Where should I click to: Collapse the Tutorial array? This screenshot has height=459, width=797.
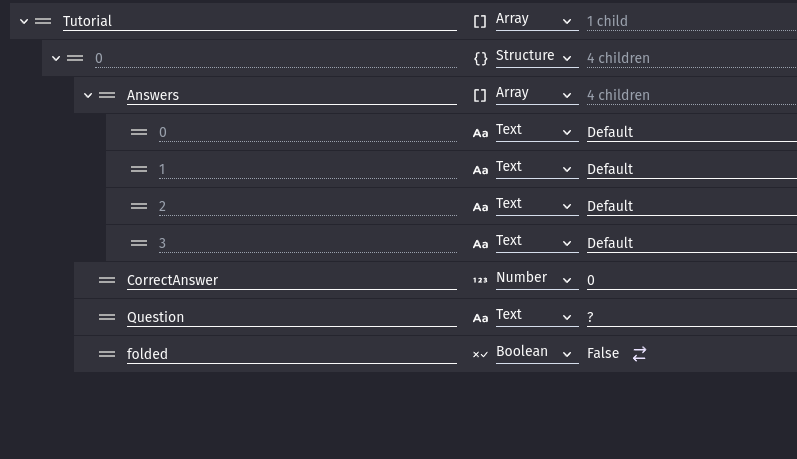tap(24, 21)
